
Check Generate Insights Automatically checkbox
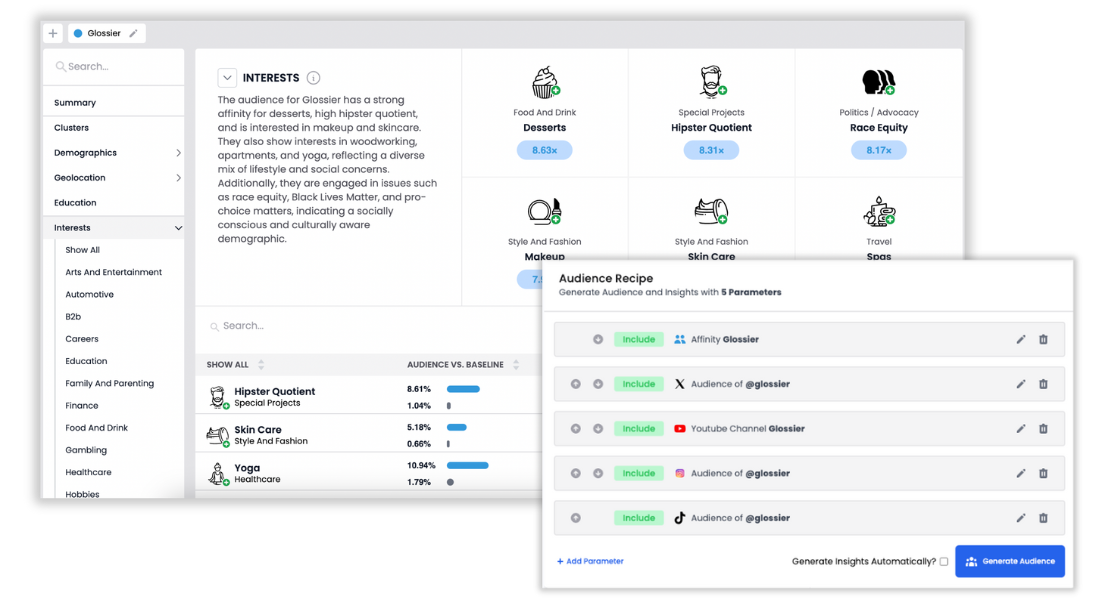click(944, 561)
